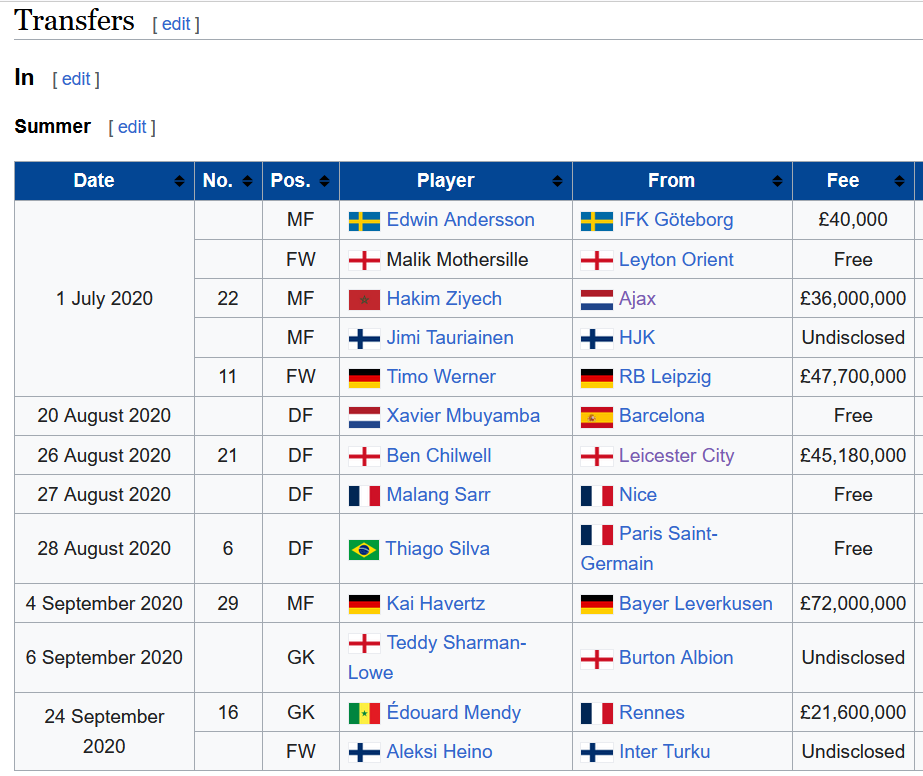Click Finland flag beside Inter Turku
The width and height of the screenshot is (923, 776).
[x=596, y=752]
